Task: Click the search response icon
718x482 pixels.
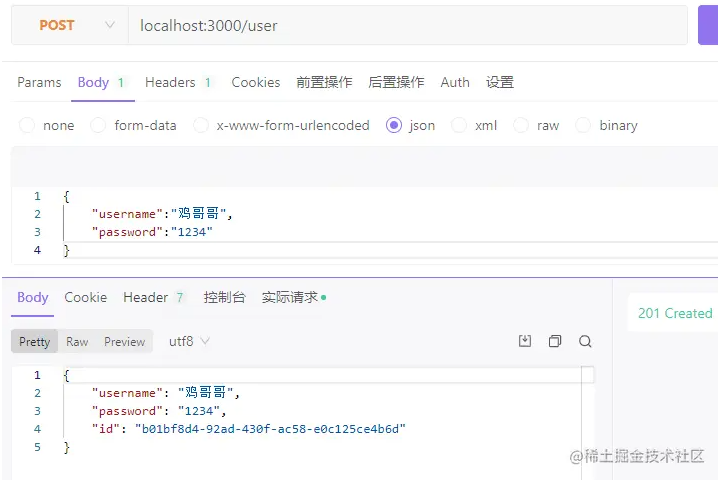Action: (x=585, y=341)
